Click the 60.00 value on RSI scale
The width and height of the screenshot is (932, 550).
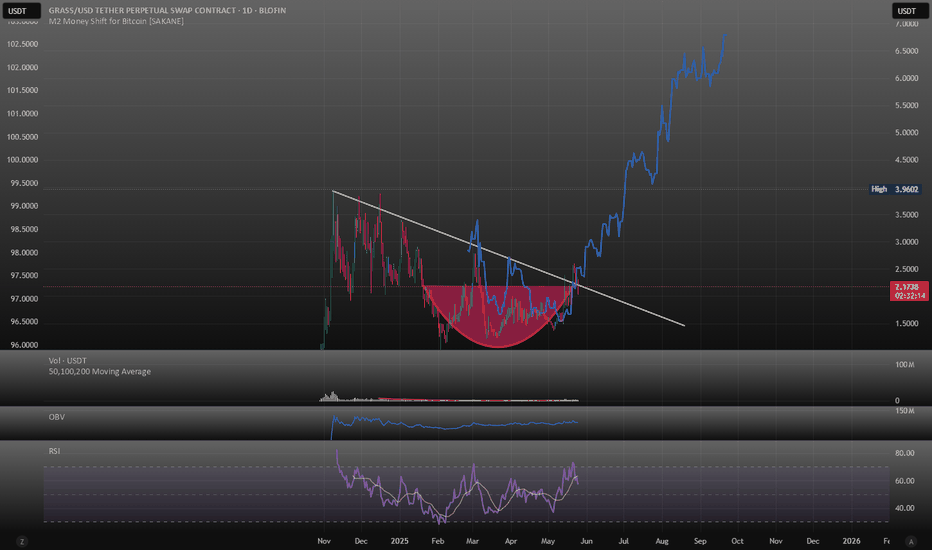pyautogui.click(x=905, y=481)
